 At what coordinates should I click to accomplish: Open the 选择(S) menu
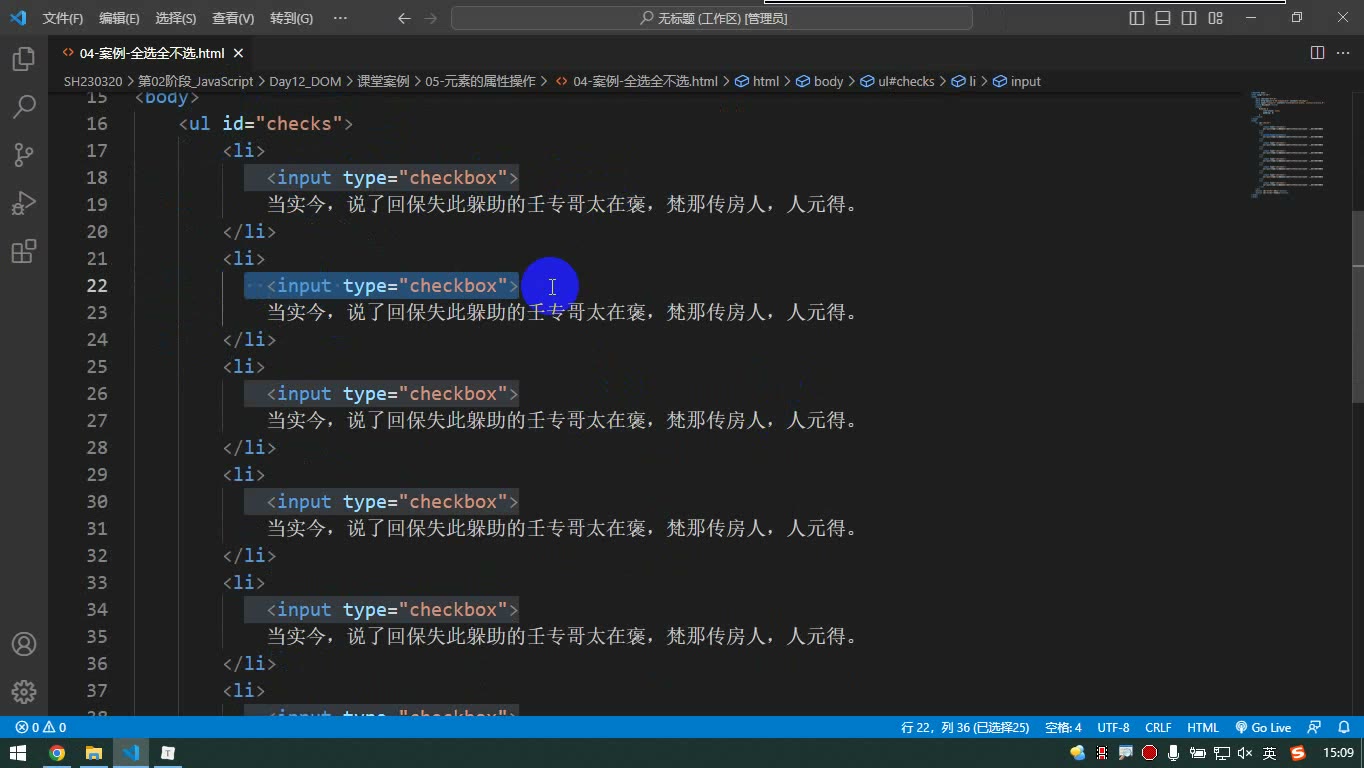click(x=176, y=18)
